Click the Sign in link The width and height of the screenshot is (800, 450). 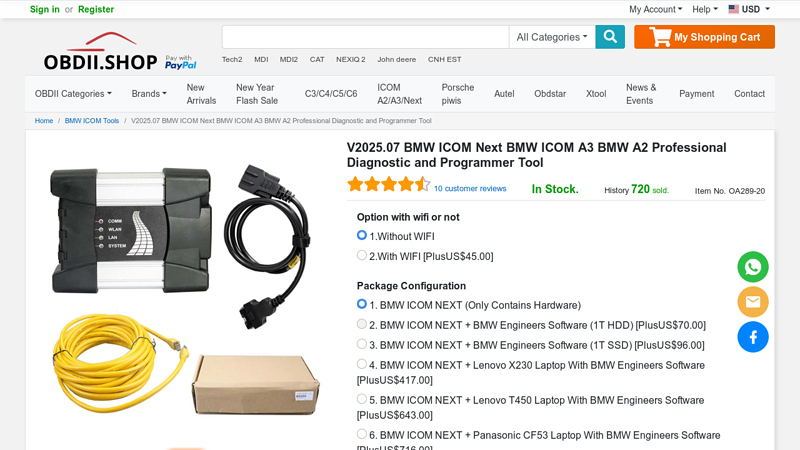tap(44, 9)
